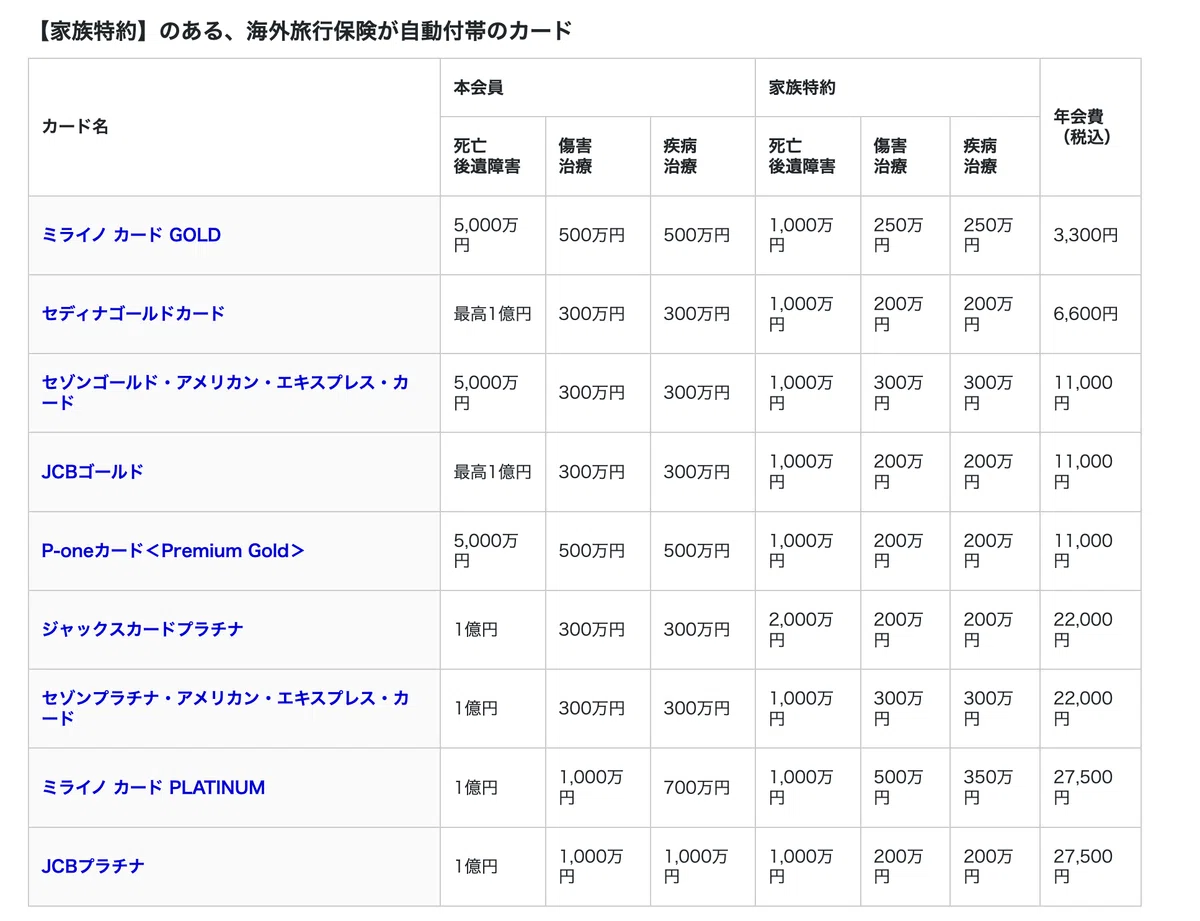Click the カード名 column header
This screenshot has width=1200, height=921.
point(234,127)
